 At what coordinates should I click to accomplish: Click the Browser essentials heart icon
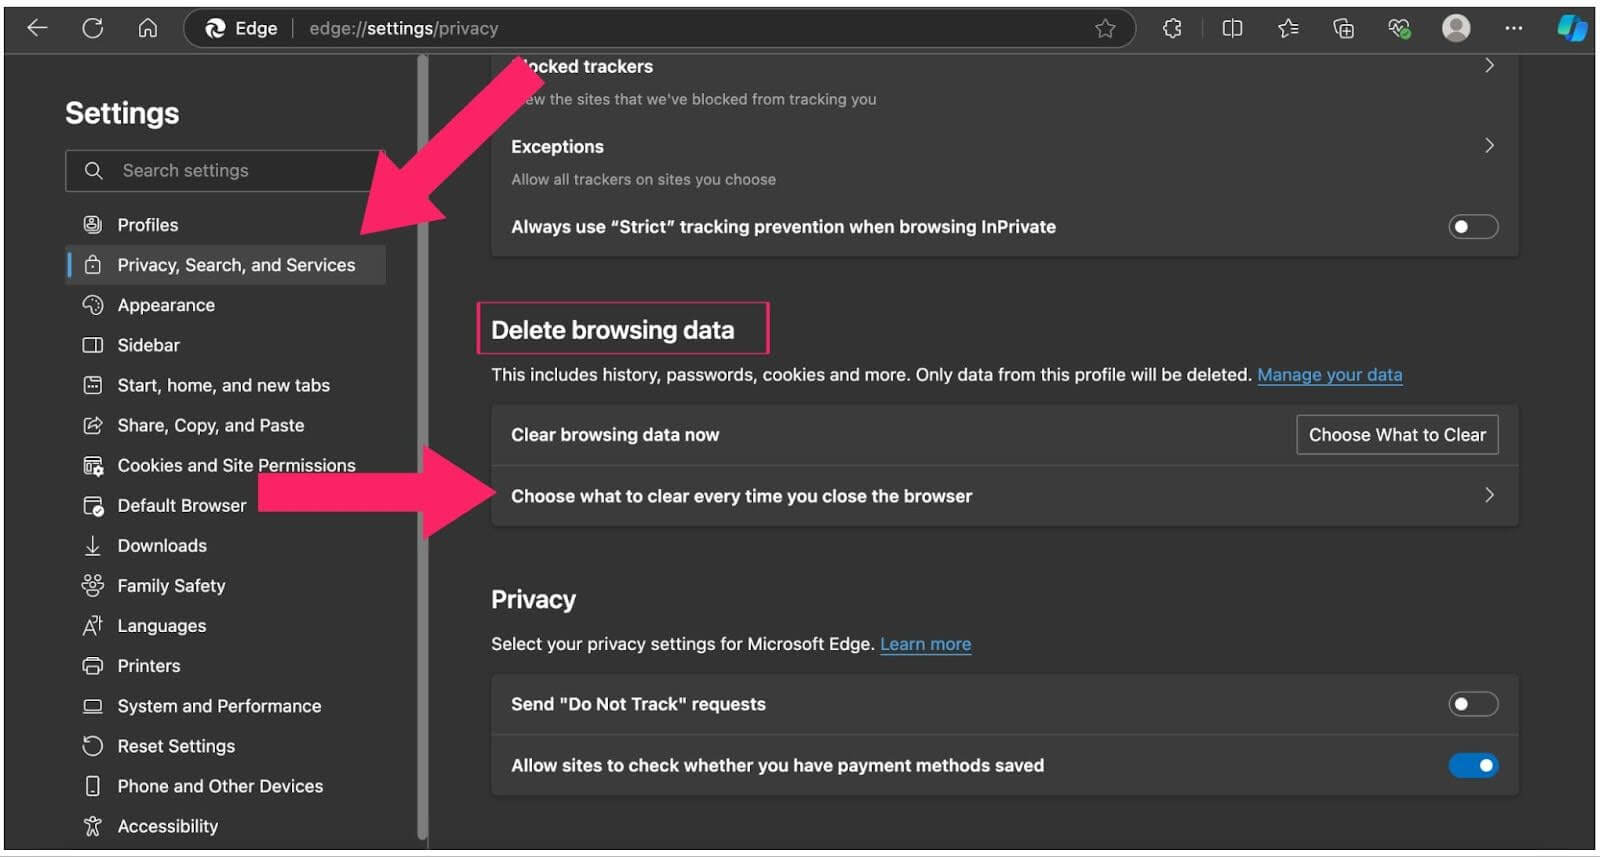(1399, 28)
